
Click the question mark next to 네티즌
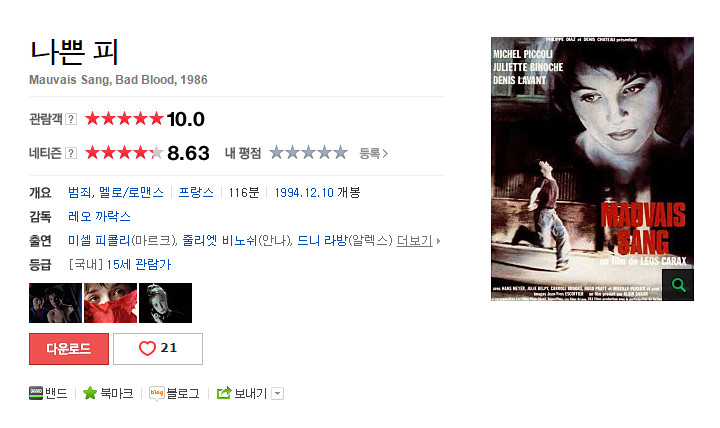[x=71, y=153]
